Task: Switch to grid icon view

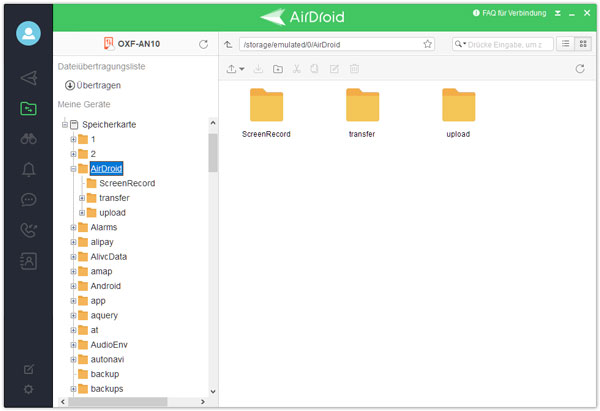Action: [583, 44]
